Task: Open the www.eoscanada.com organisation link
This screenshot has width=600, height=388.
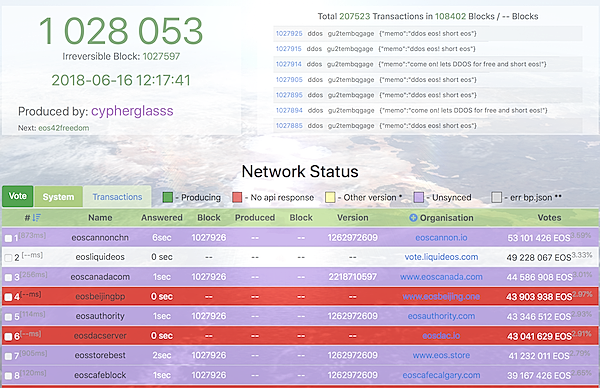Action: 441,277
